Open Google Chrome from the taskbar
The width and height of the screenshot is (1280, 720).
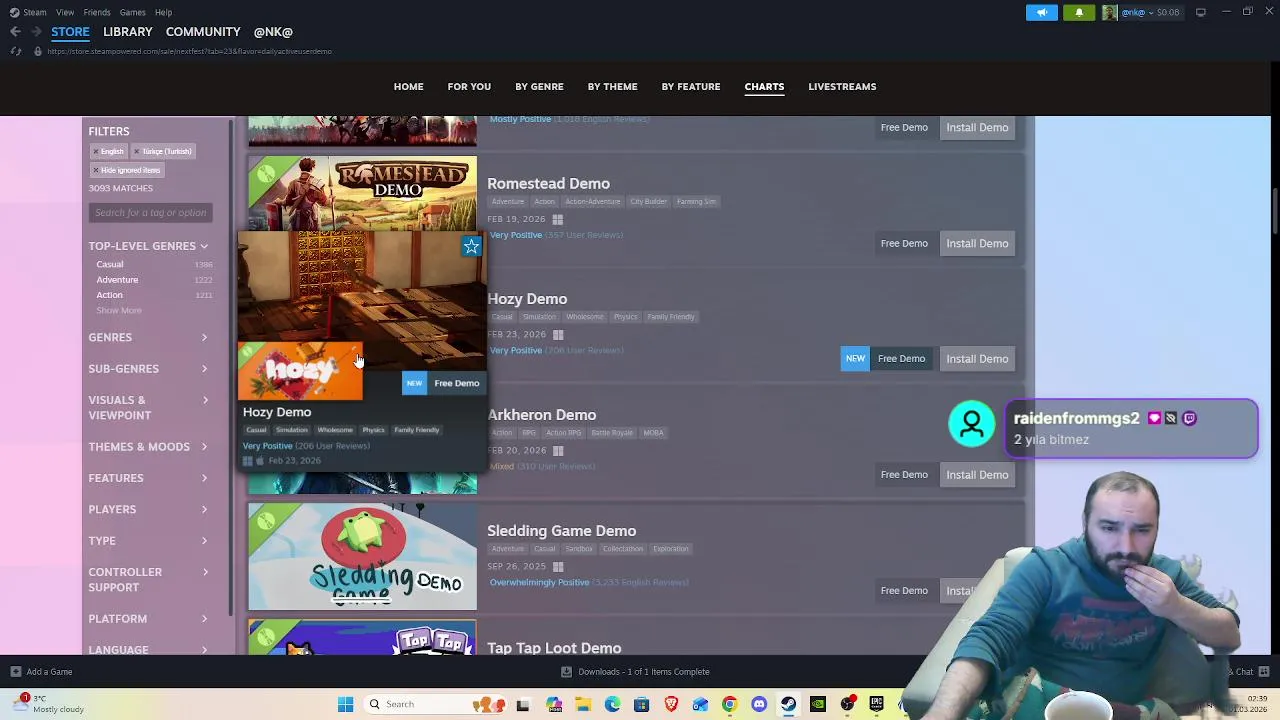(729, 704)
